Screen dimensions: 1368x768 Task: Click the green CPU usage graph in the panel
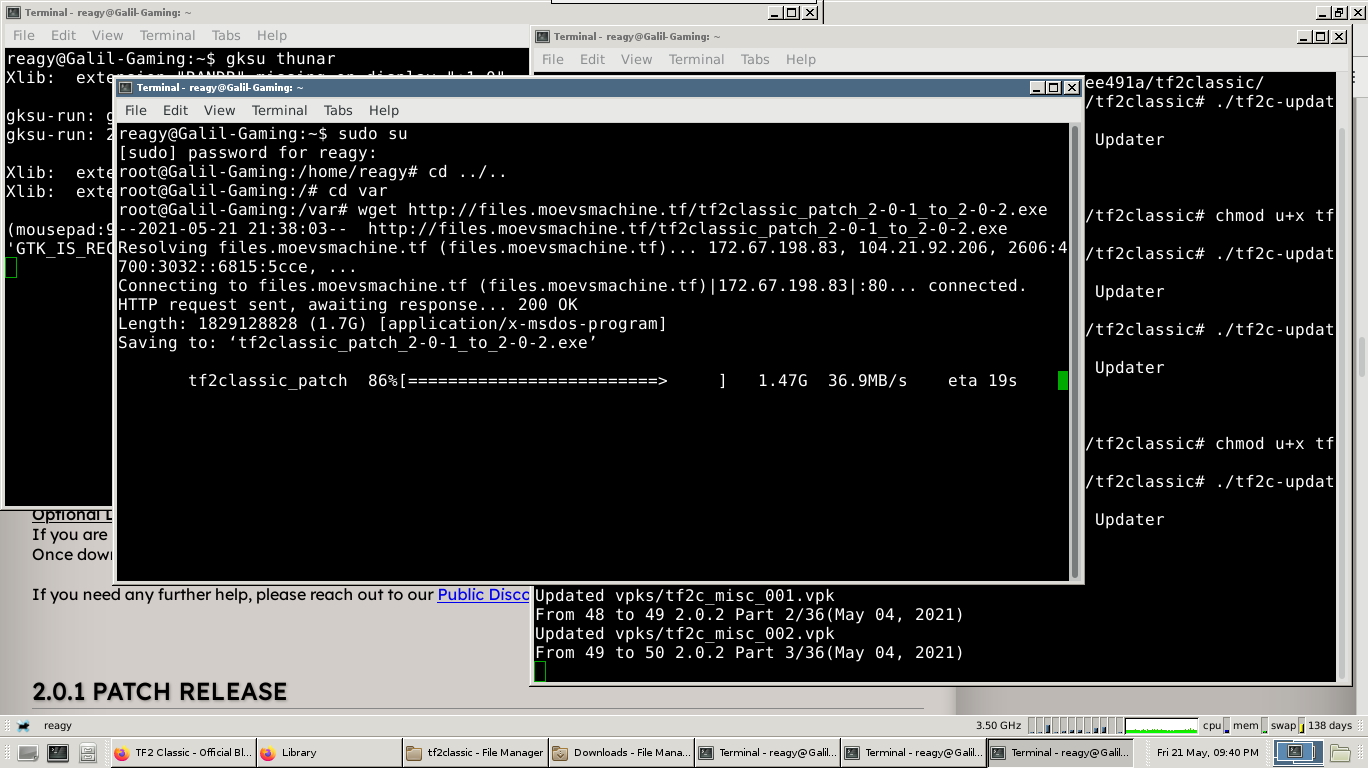pyautogui.click(x=1161, y=725)
